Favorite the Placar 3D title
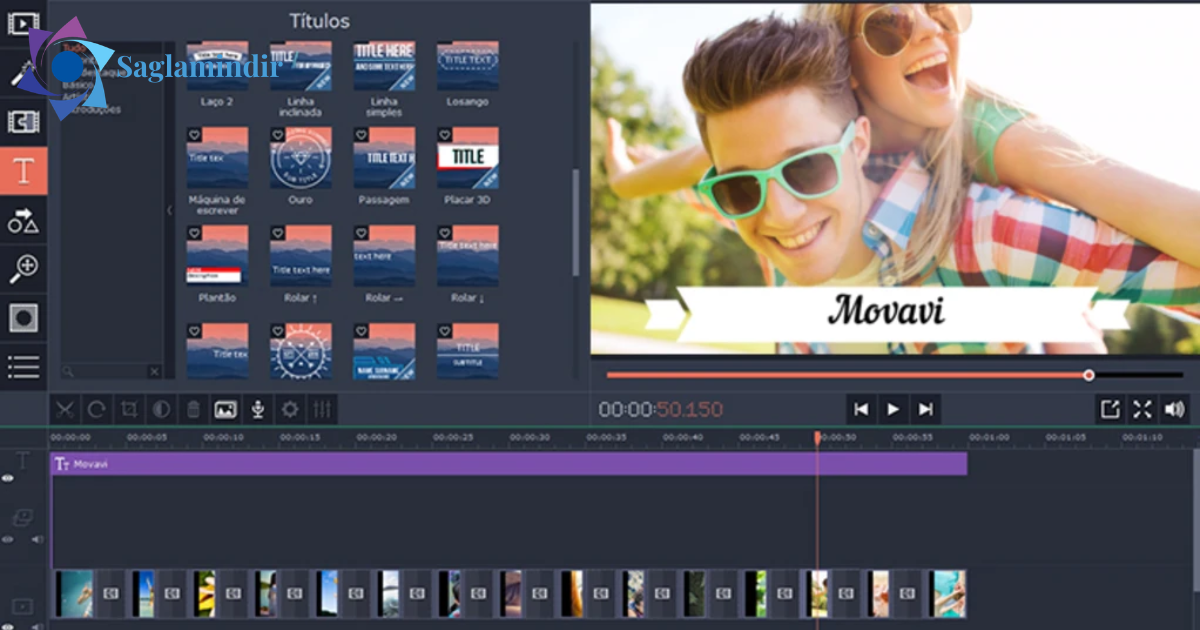This screenshot has width=1200, height=630. point(445,134)
